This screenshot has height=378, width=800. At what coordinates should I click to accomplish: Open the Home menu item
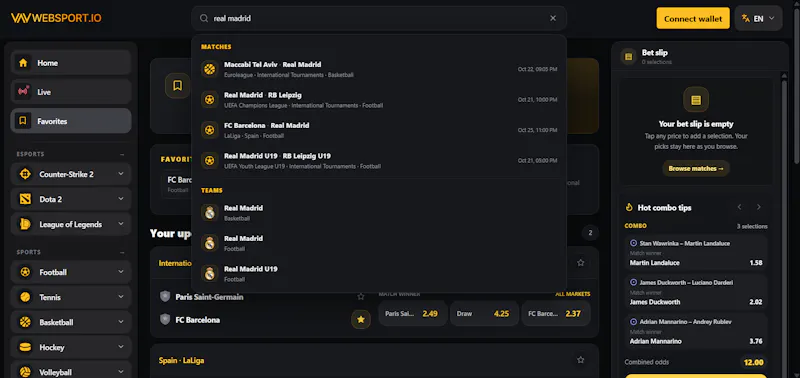(71, 63)
